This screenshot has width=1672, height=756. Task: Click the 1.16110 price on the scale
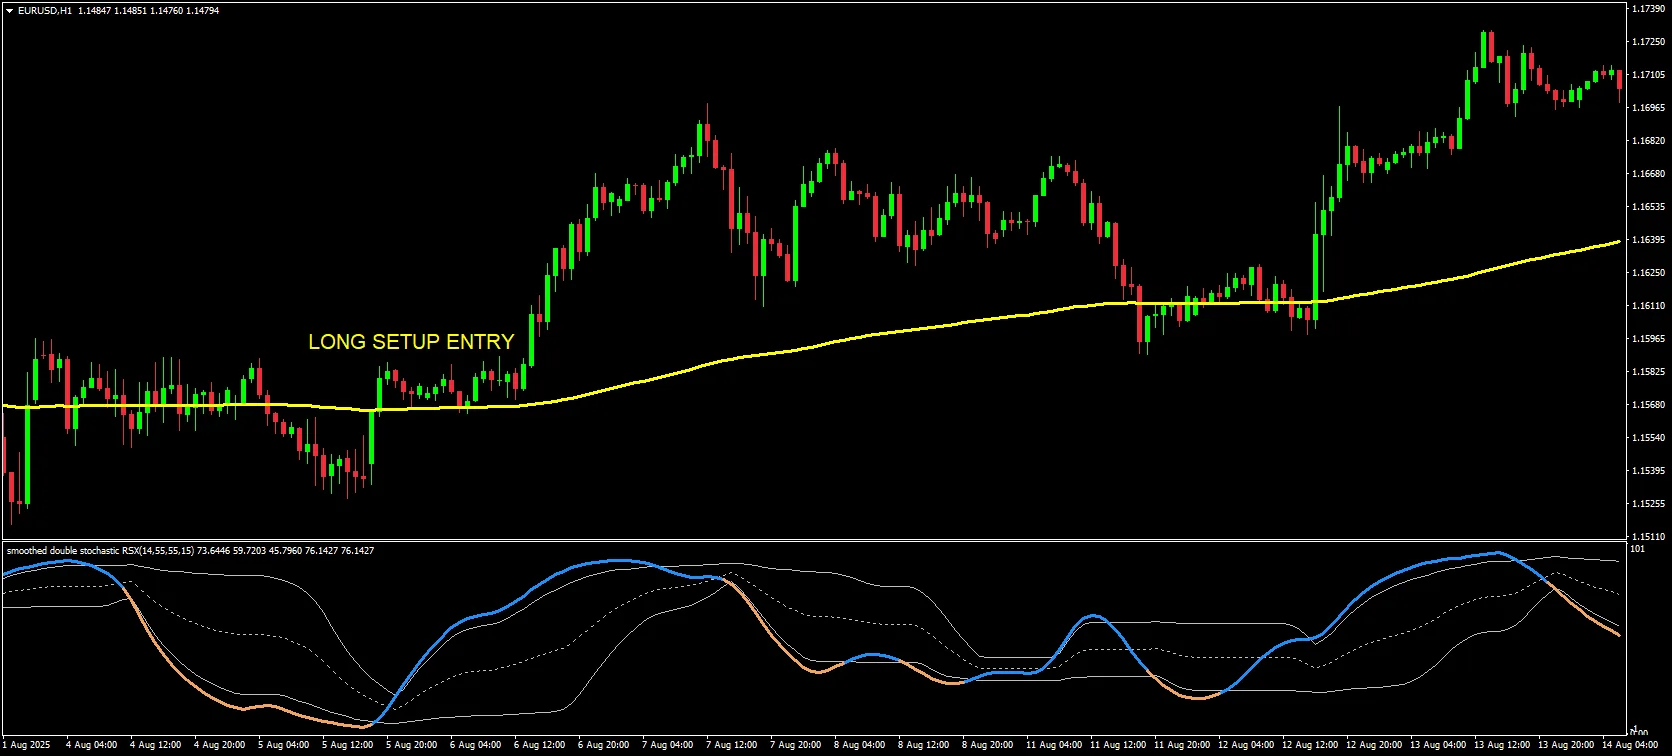(1648, 306)
